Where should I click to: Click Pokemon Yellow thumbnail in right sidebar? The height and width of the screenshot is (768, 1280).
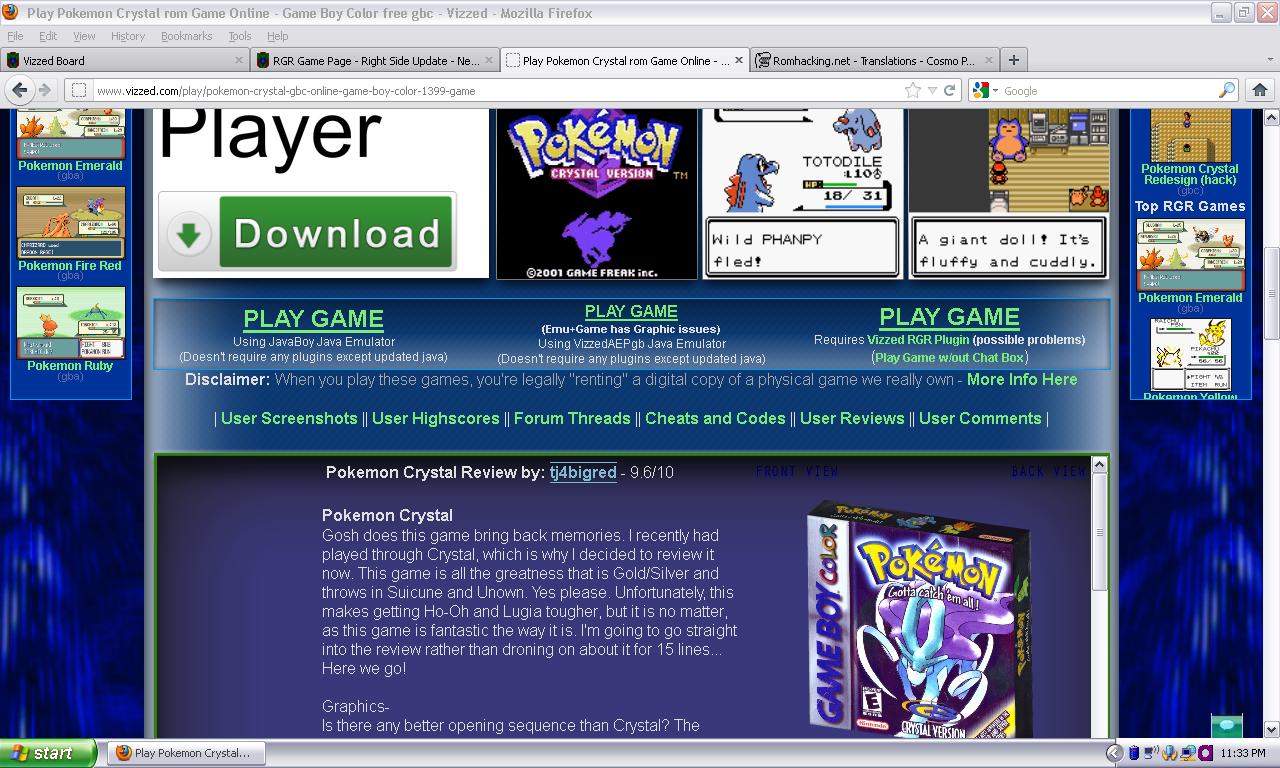(x=1190, y=355)
